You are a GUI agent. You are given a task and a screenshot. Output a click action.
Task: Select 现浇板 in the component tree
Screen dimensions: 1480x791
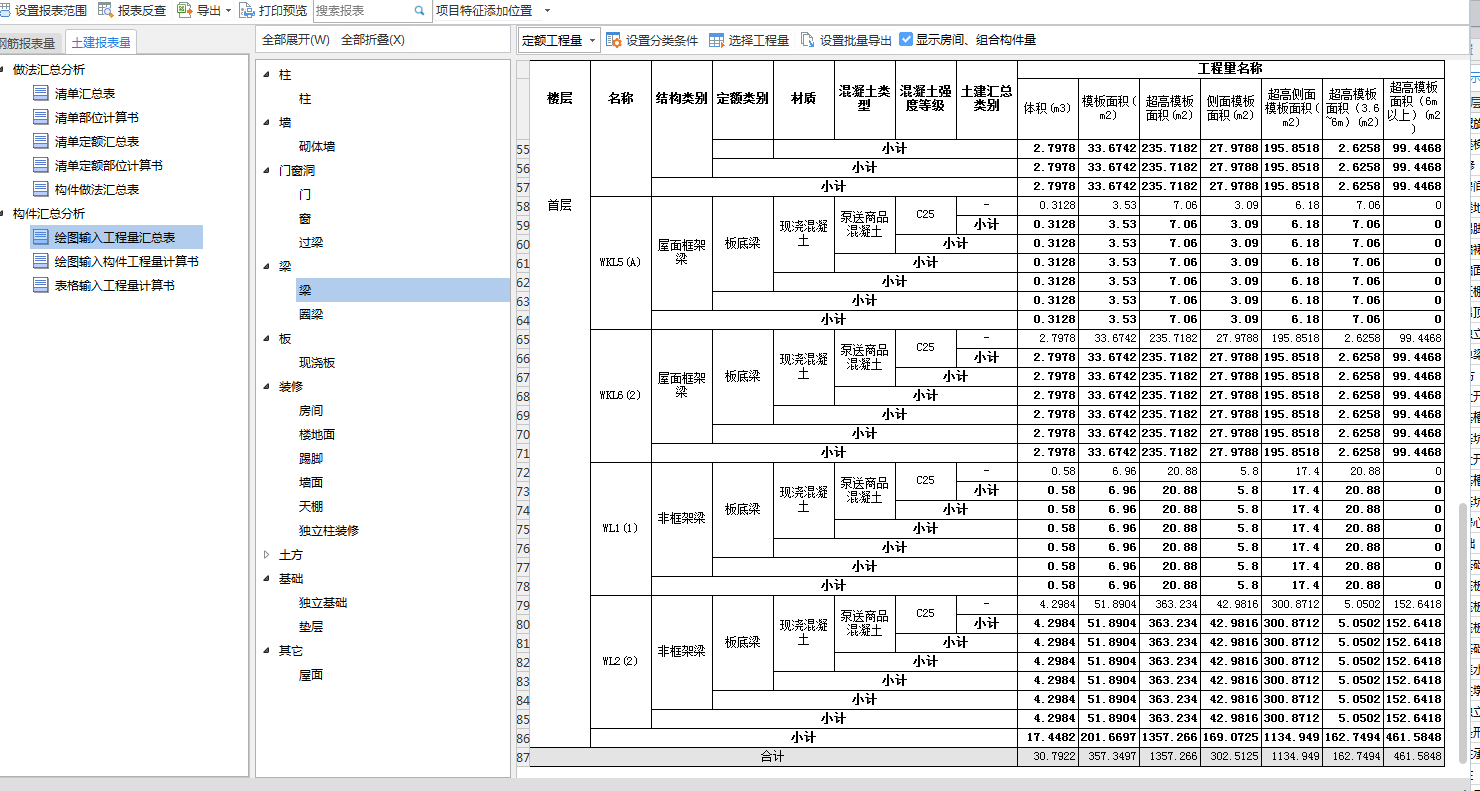click(x=317, y=363)
